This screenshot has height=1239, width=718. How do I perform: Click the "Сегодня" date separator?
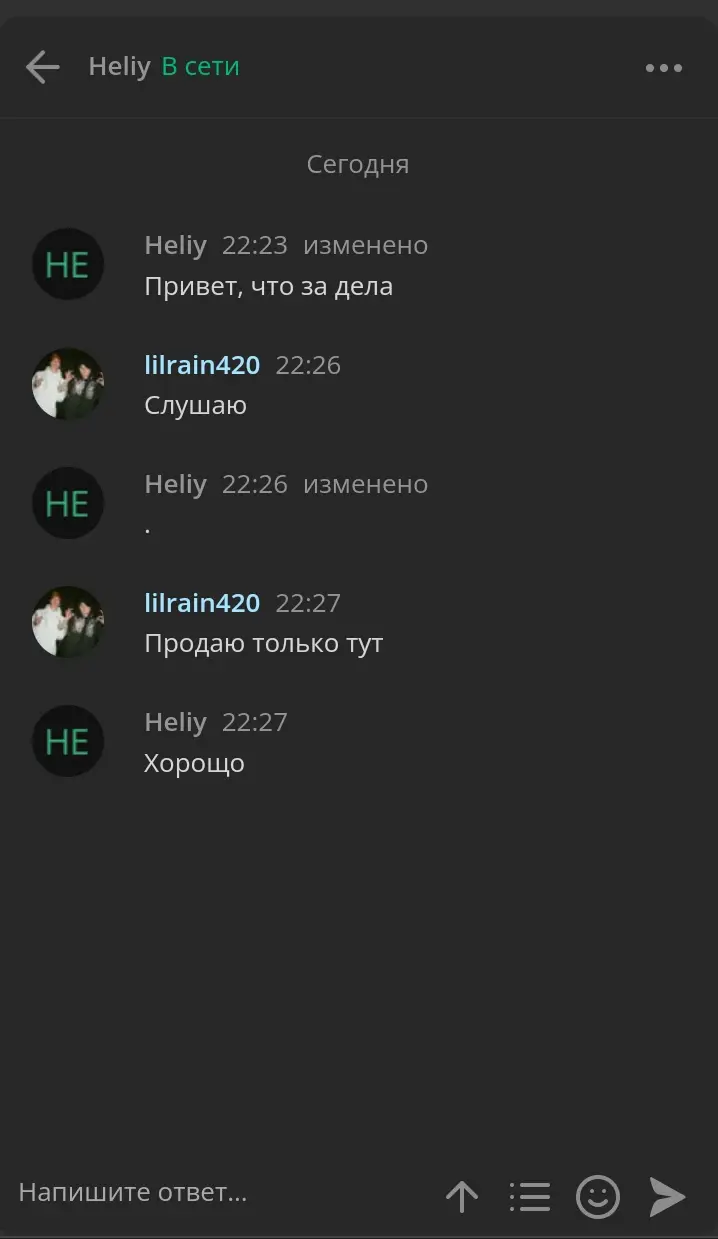(x=358, y=164)
